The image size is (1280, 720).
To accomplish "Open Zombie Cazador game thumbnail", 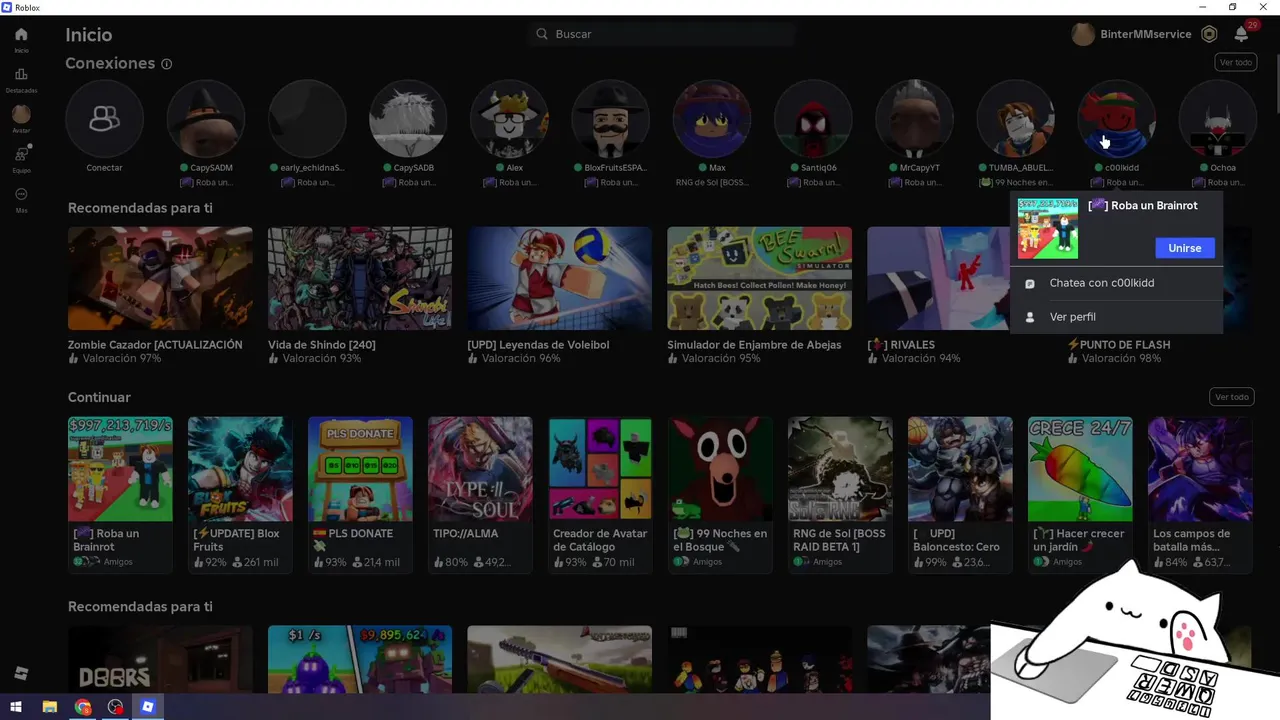I will click(160, 278).
